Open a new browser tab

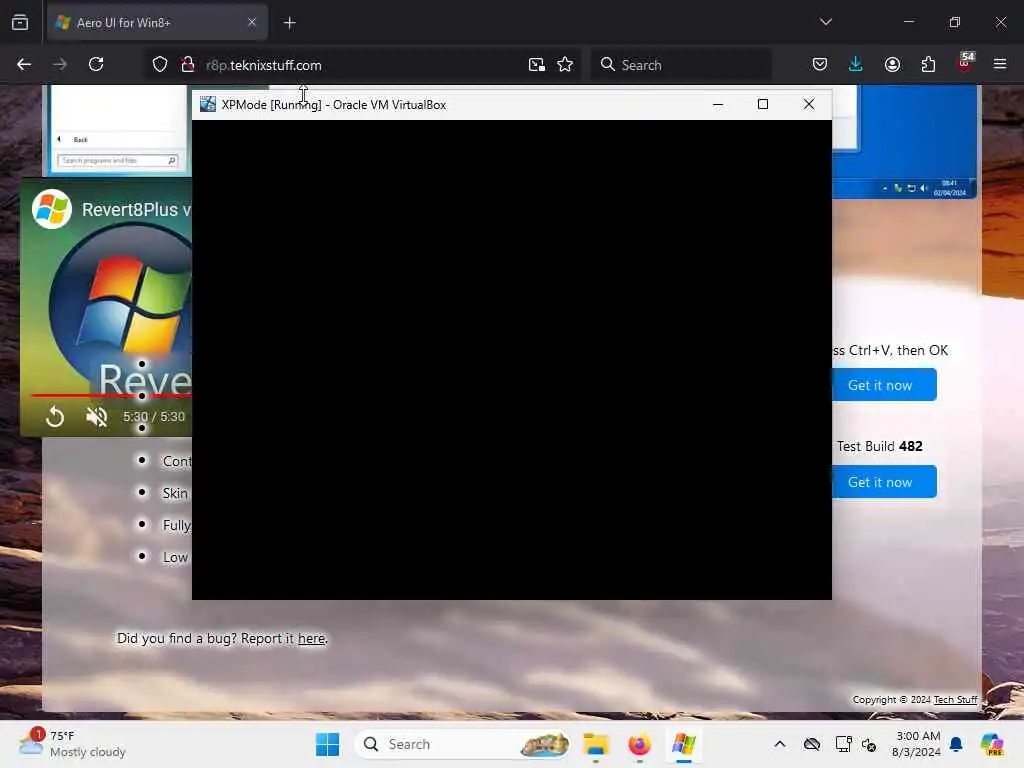(289, 23)
